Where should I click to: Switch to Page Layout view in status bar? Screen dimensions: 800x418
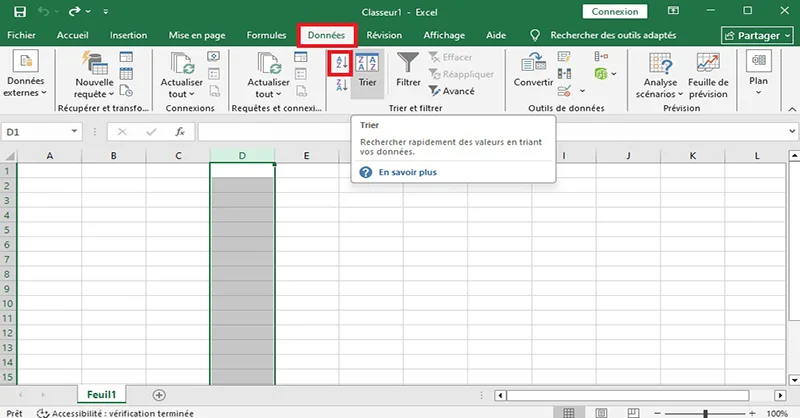click(x=601, y=412)
